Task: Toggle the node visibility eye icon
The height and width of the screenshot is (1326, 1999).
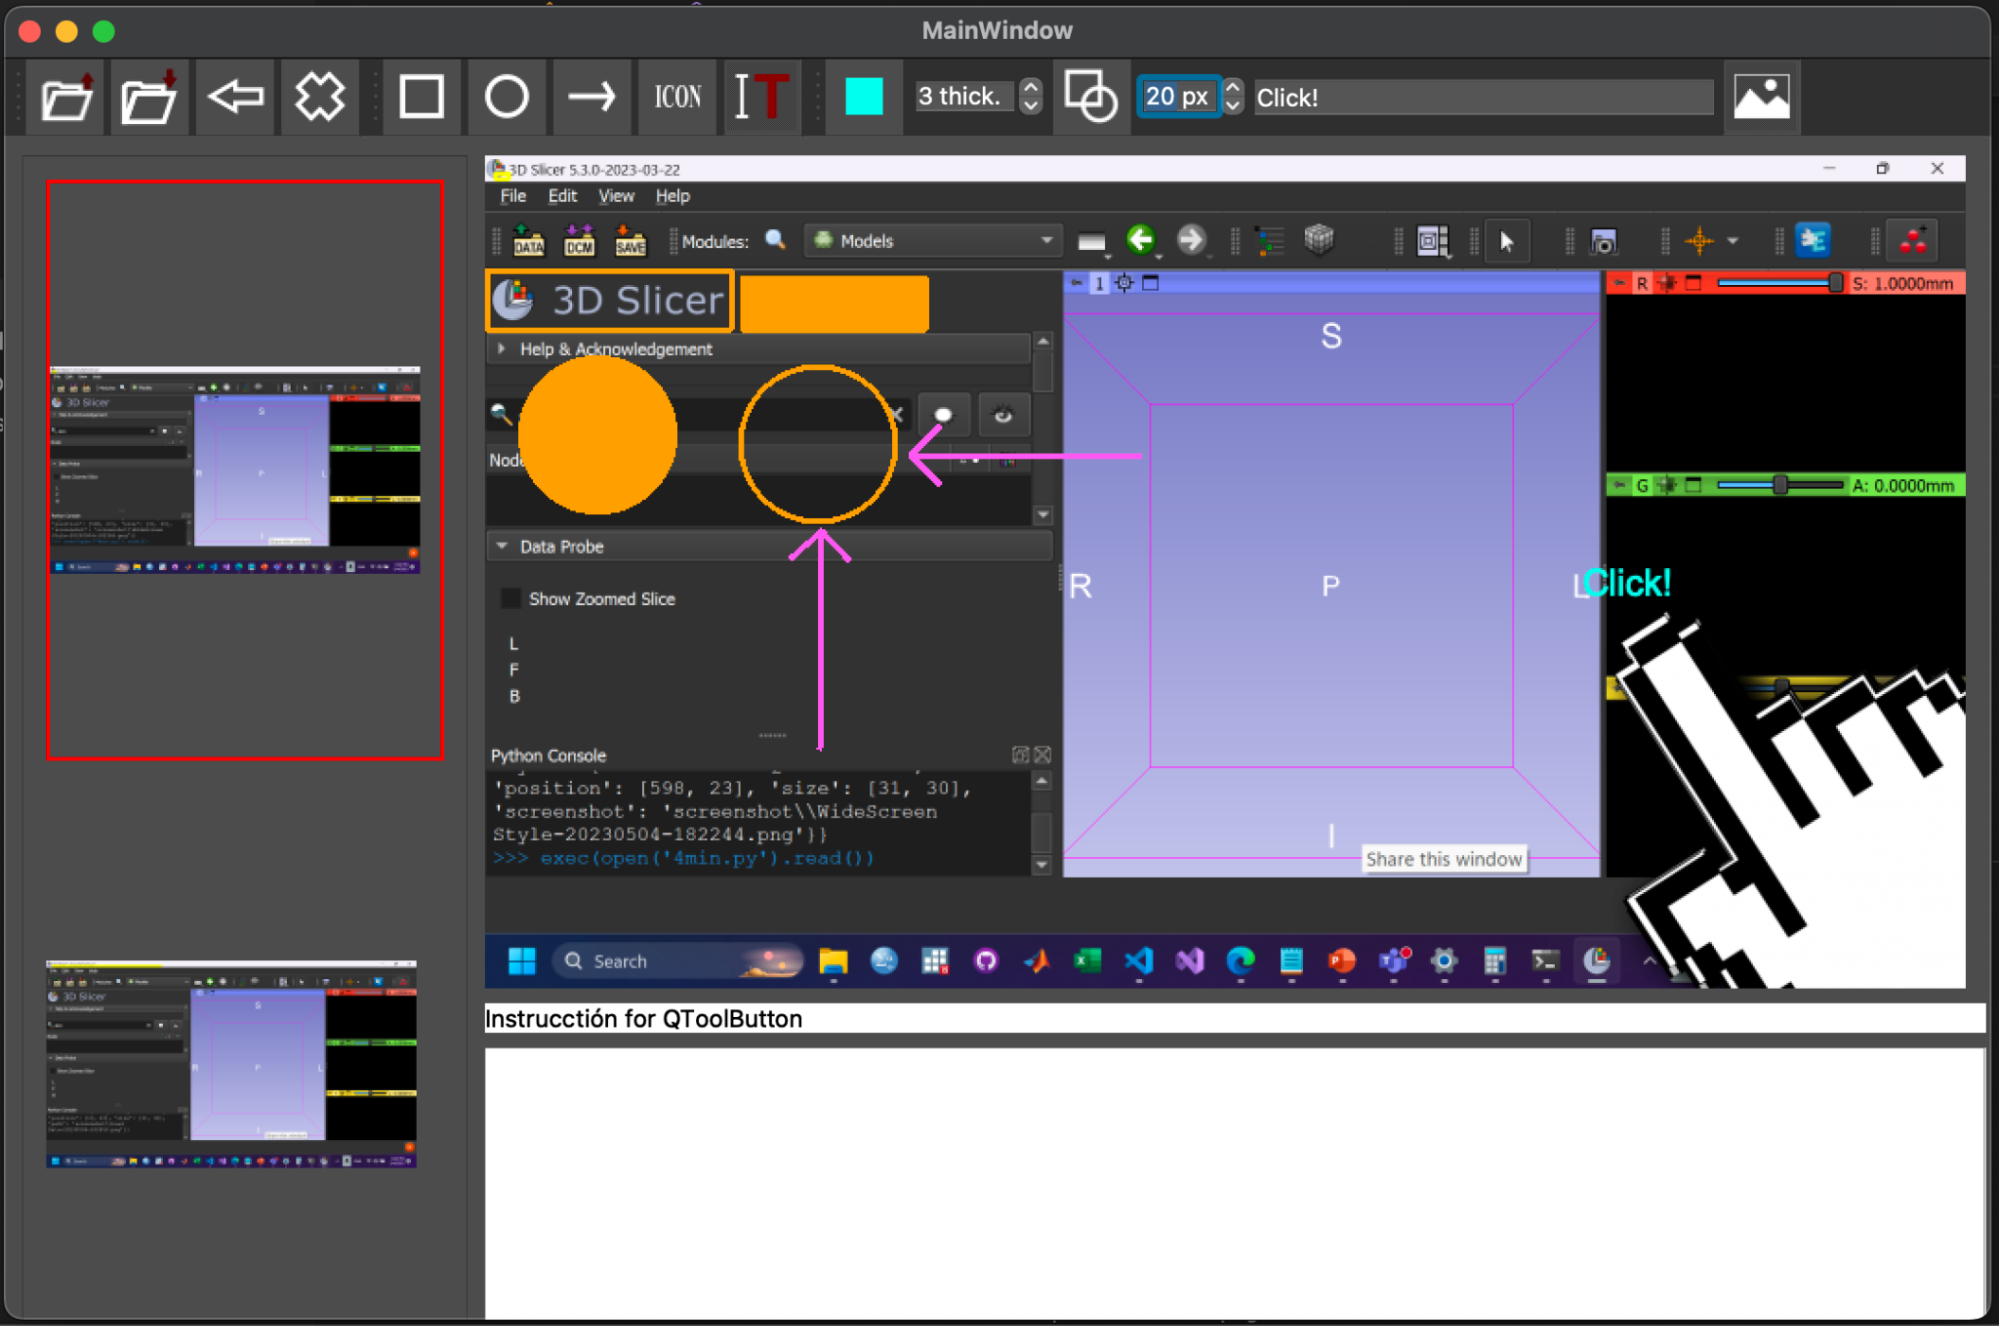Action: 1004,414
